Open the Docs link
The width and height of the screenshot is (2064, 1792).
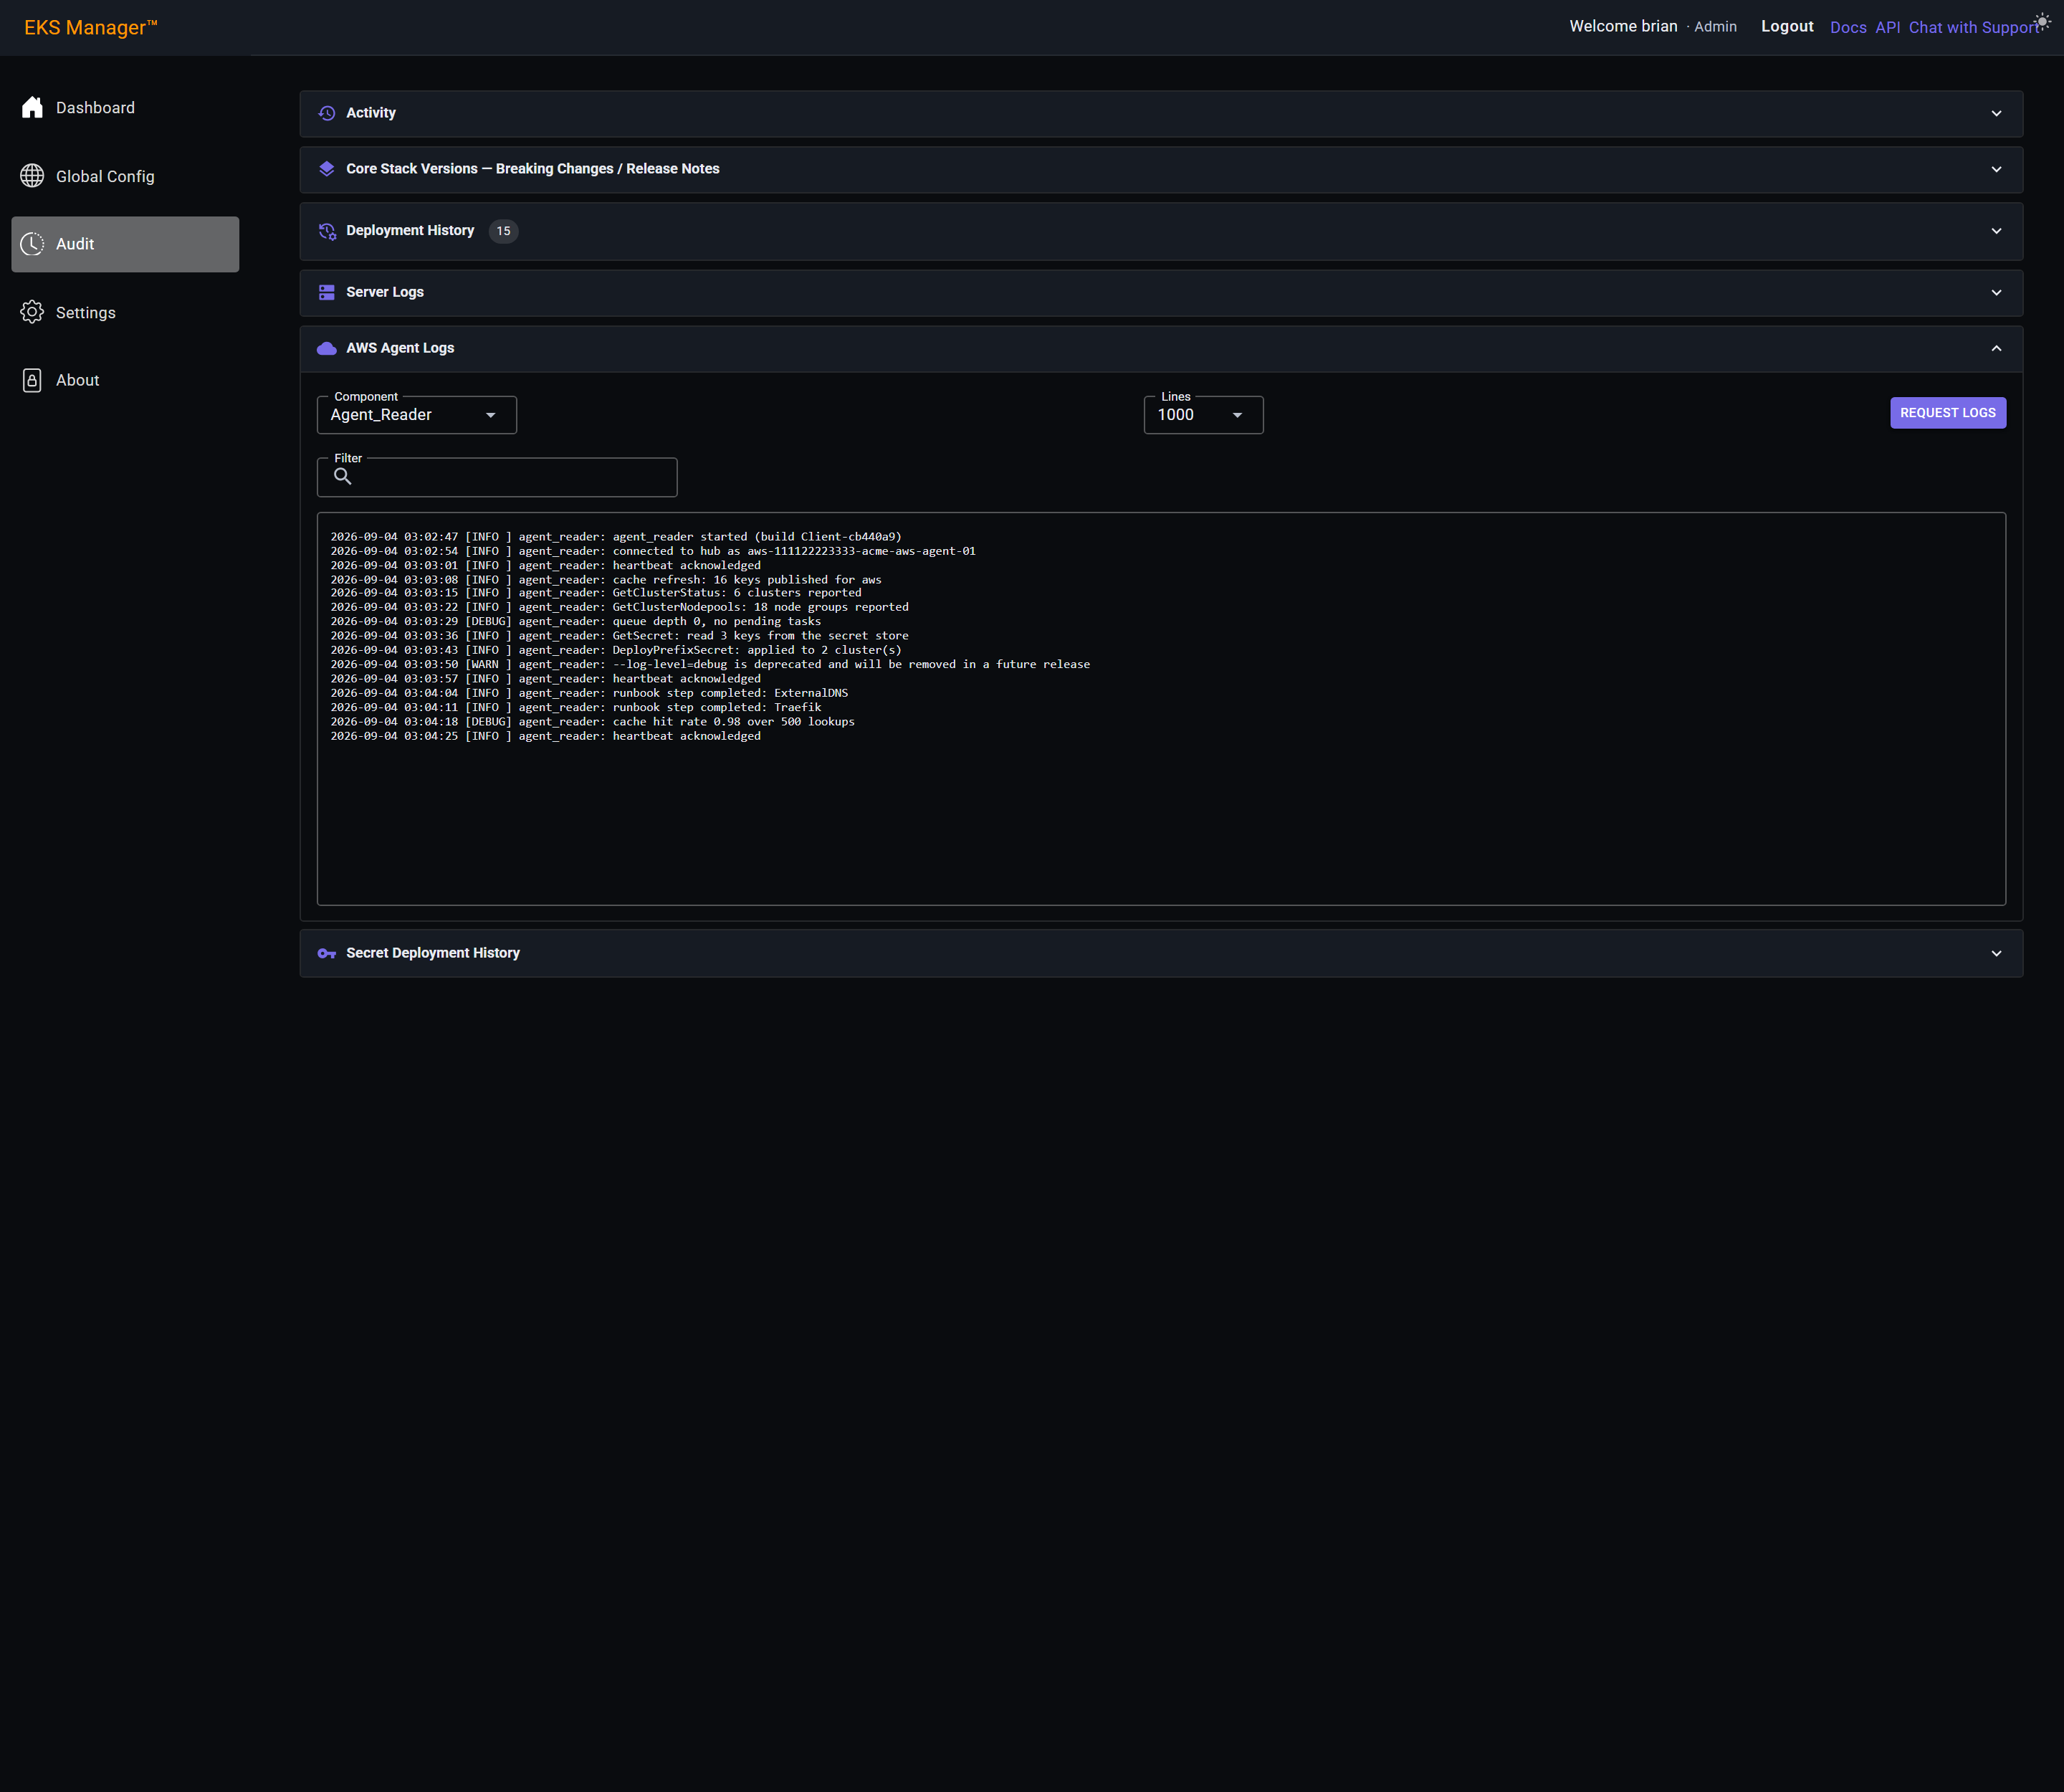coord(1848,27)
